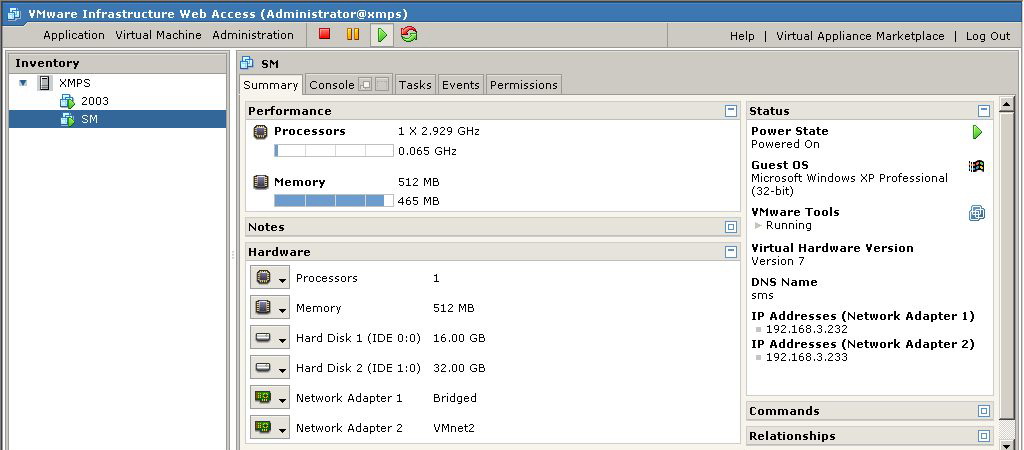Open the Network Adapter 1 dropdown
Screen dimensions: 1024x450
point(270,398)
